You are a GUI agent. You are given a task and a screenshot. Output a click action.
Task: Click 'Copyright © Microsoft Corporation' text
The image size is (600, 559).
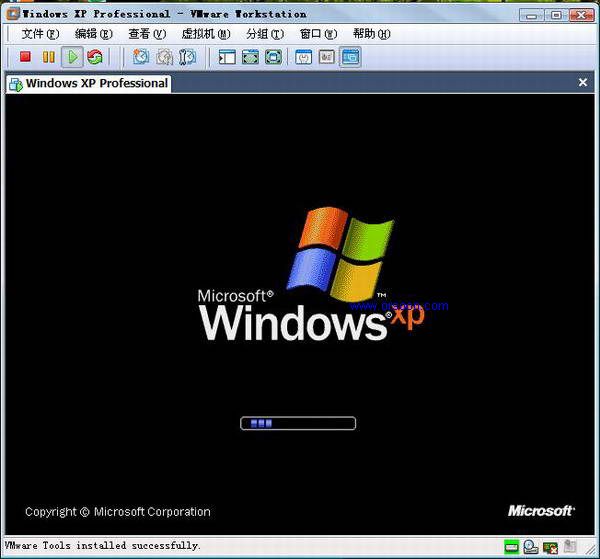[118, 512]
